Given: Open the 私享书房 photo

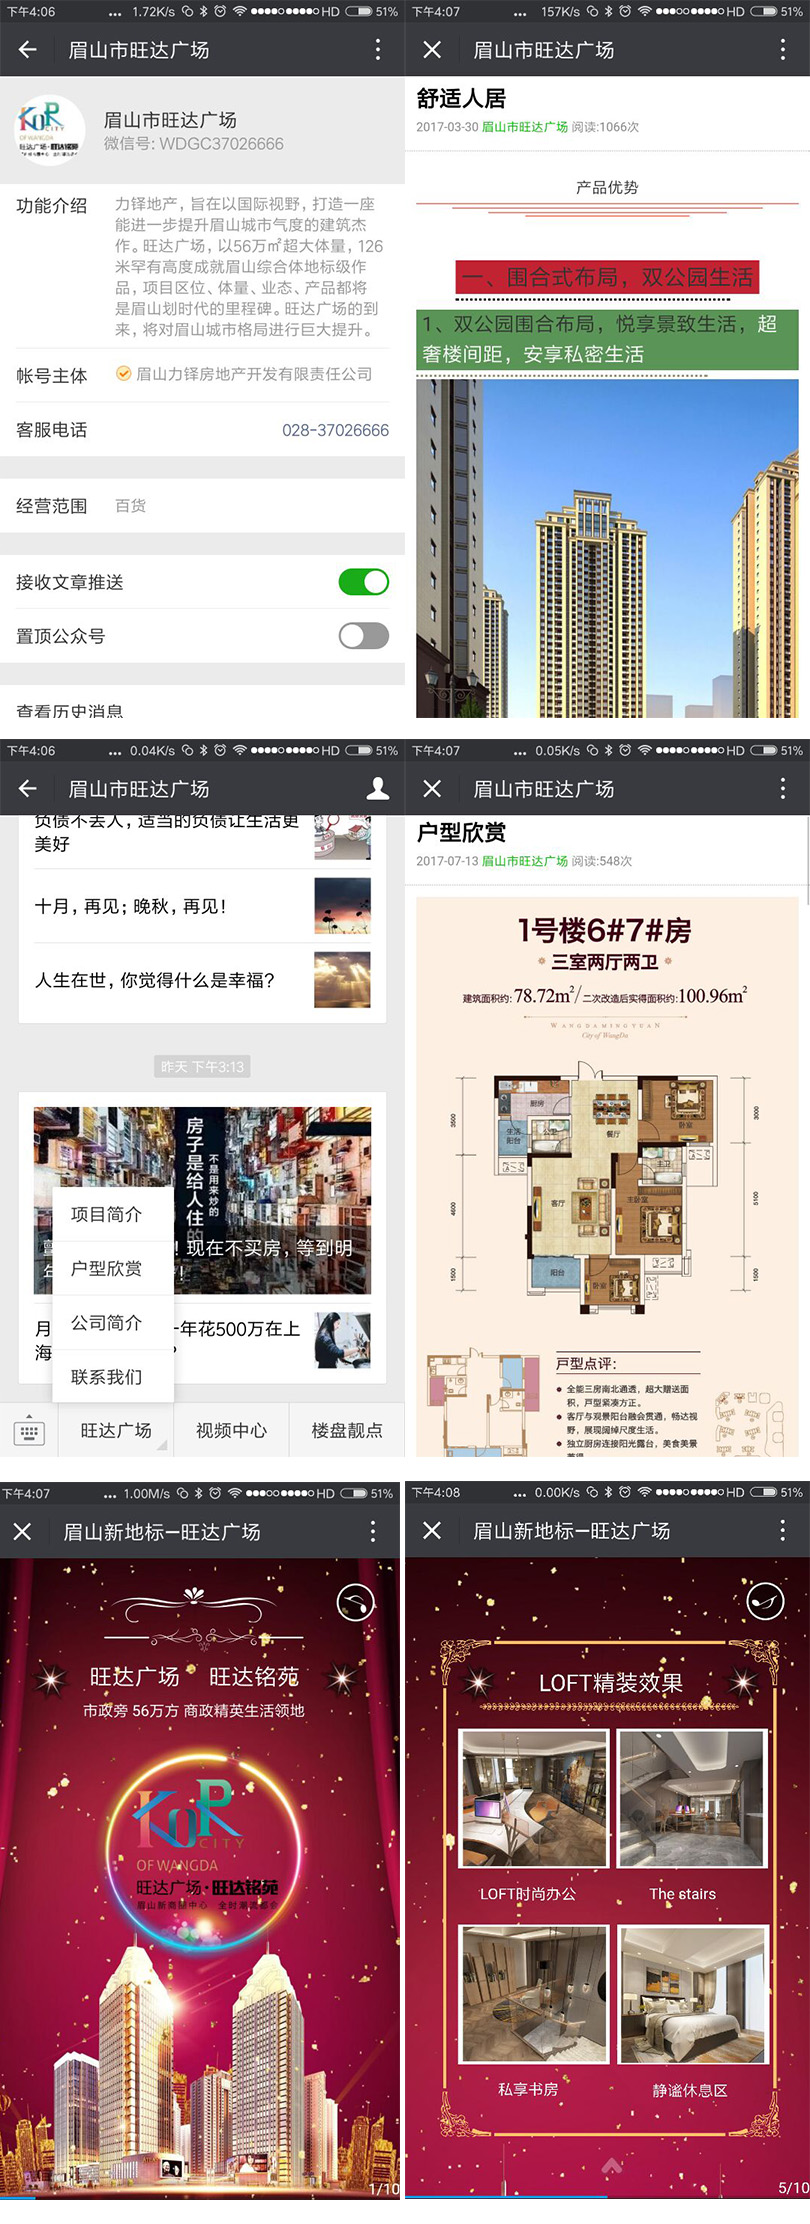Looking at the screenshot, I should [534, 1994].
